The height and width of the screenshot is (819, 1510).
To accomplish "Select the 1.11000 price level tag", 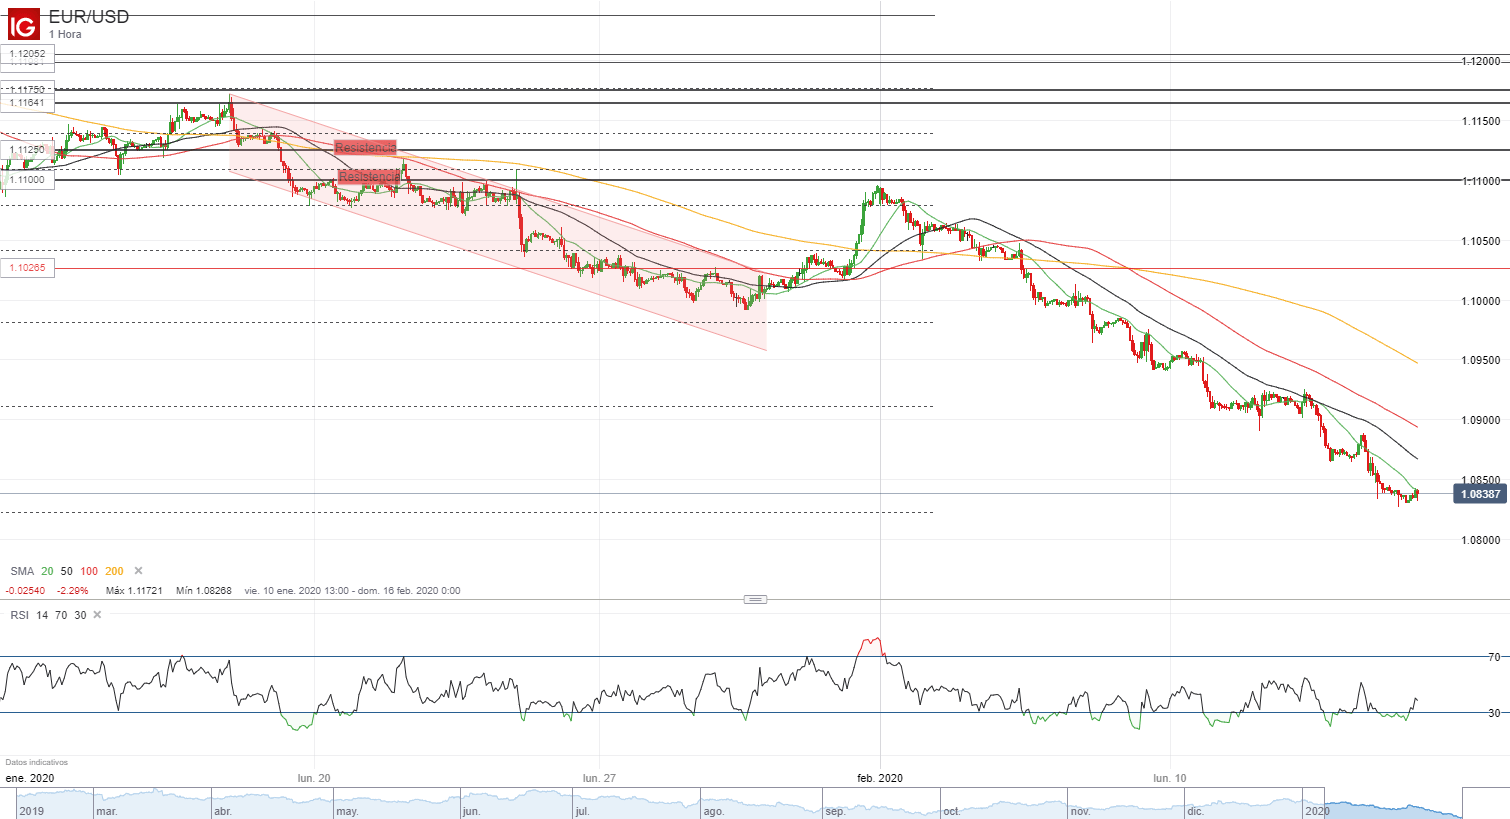I will point(28,180).
